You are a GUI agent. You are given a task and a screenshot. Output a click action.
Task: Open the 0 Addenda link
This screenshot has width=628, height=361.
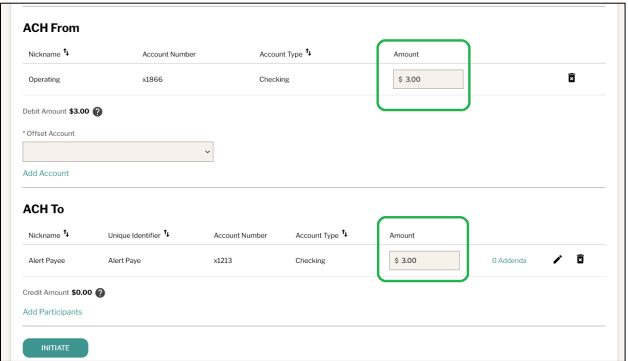point(509,260)
